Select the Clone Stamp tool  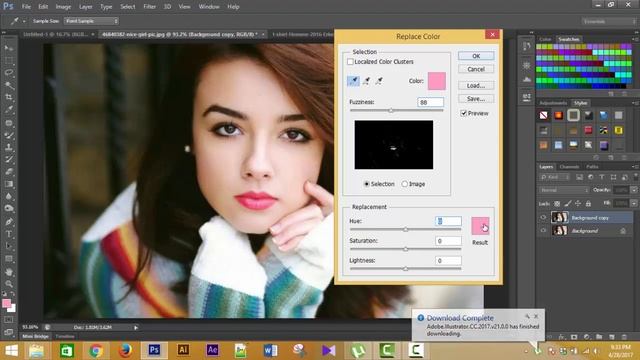(9, 147)
